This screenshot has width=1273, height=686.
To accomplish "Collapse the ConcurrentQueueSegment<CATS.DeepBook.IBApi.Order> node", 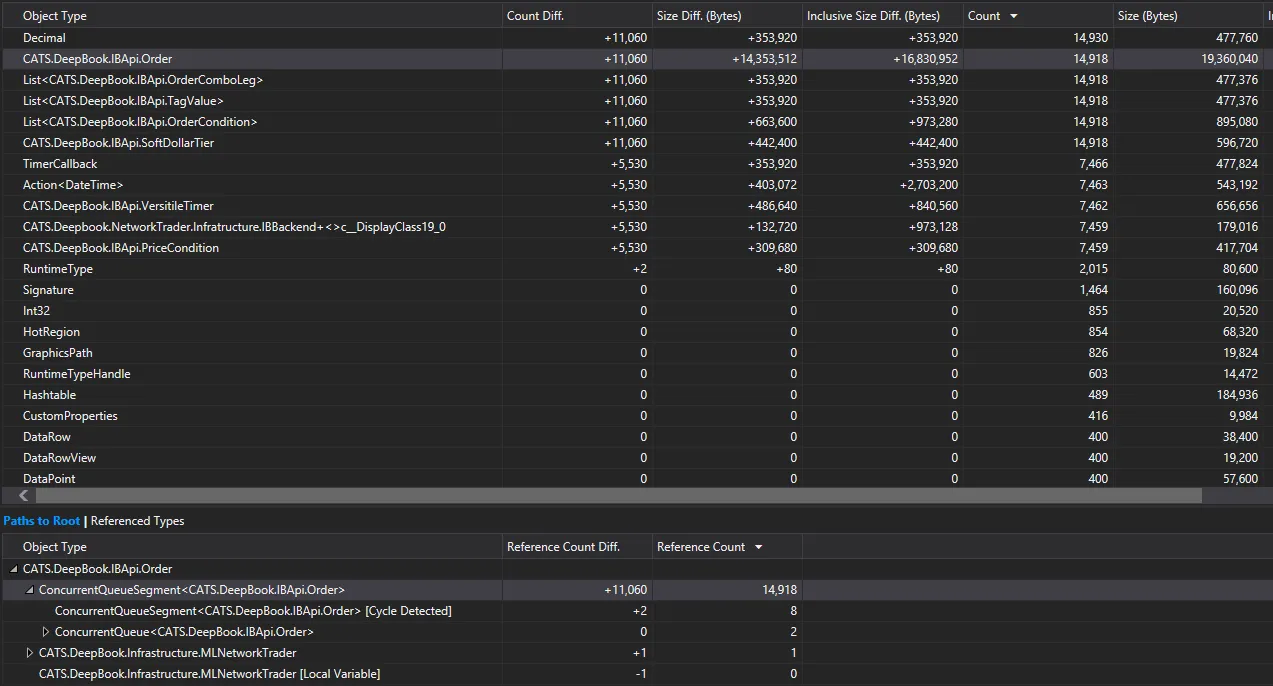I will 29,590.
